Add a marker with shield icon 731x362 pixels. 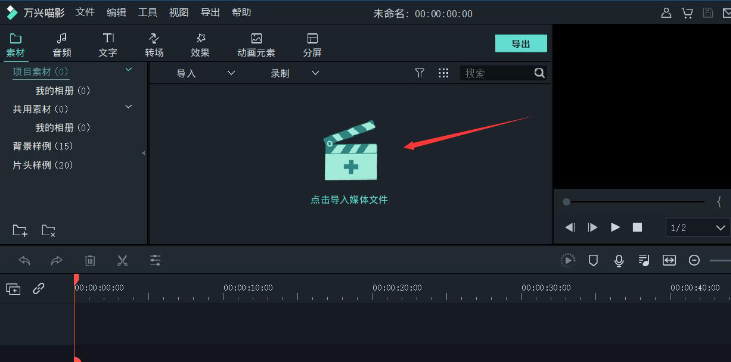pos(593,260)
